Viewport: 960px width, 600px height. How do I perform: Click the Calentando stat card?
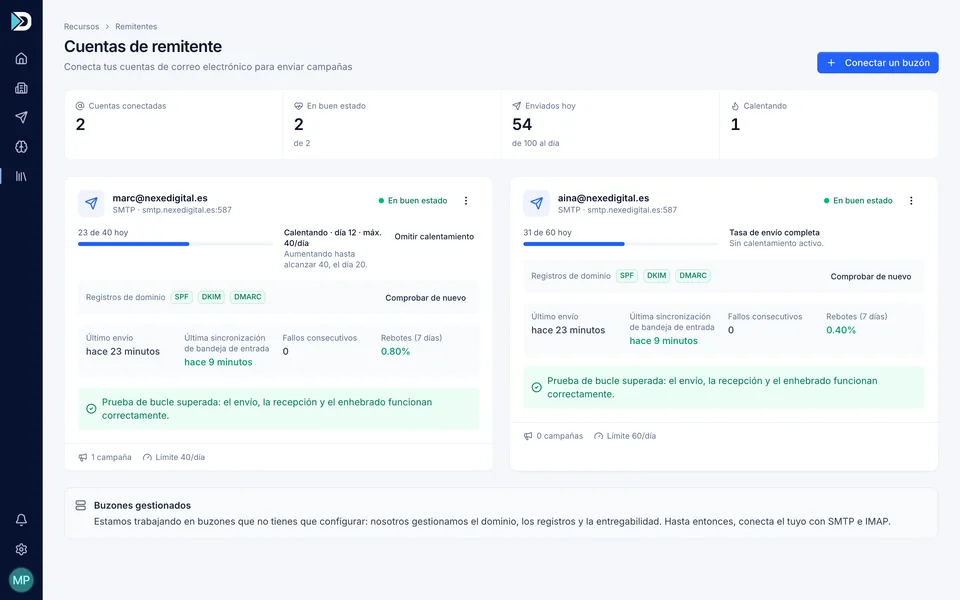coord(828,125)
